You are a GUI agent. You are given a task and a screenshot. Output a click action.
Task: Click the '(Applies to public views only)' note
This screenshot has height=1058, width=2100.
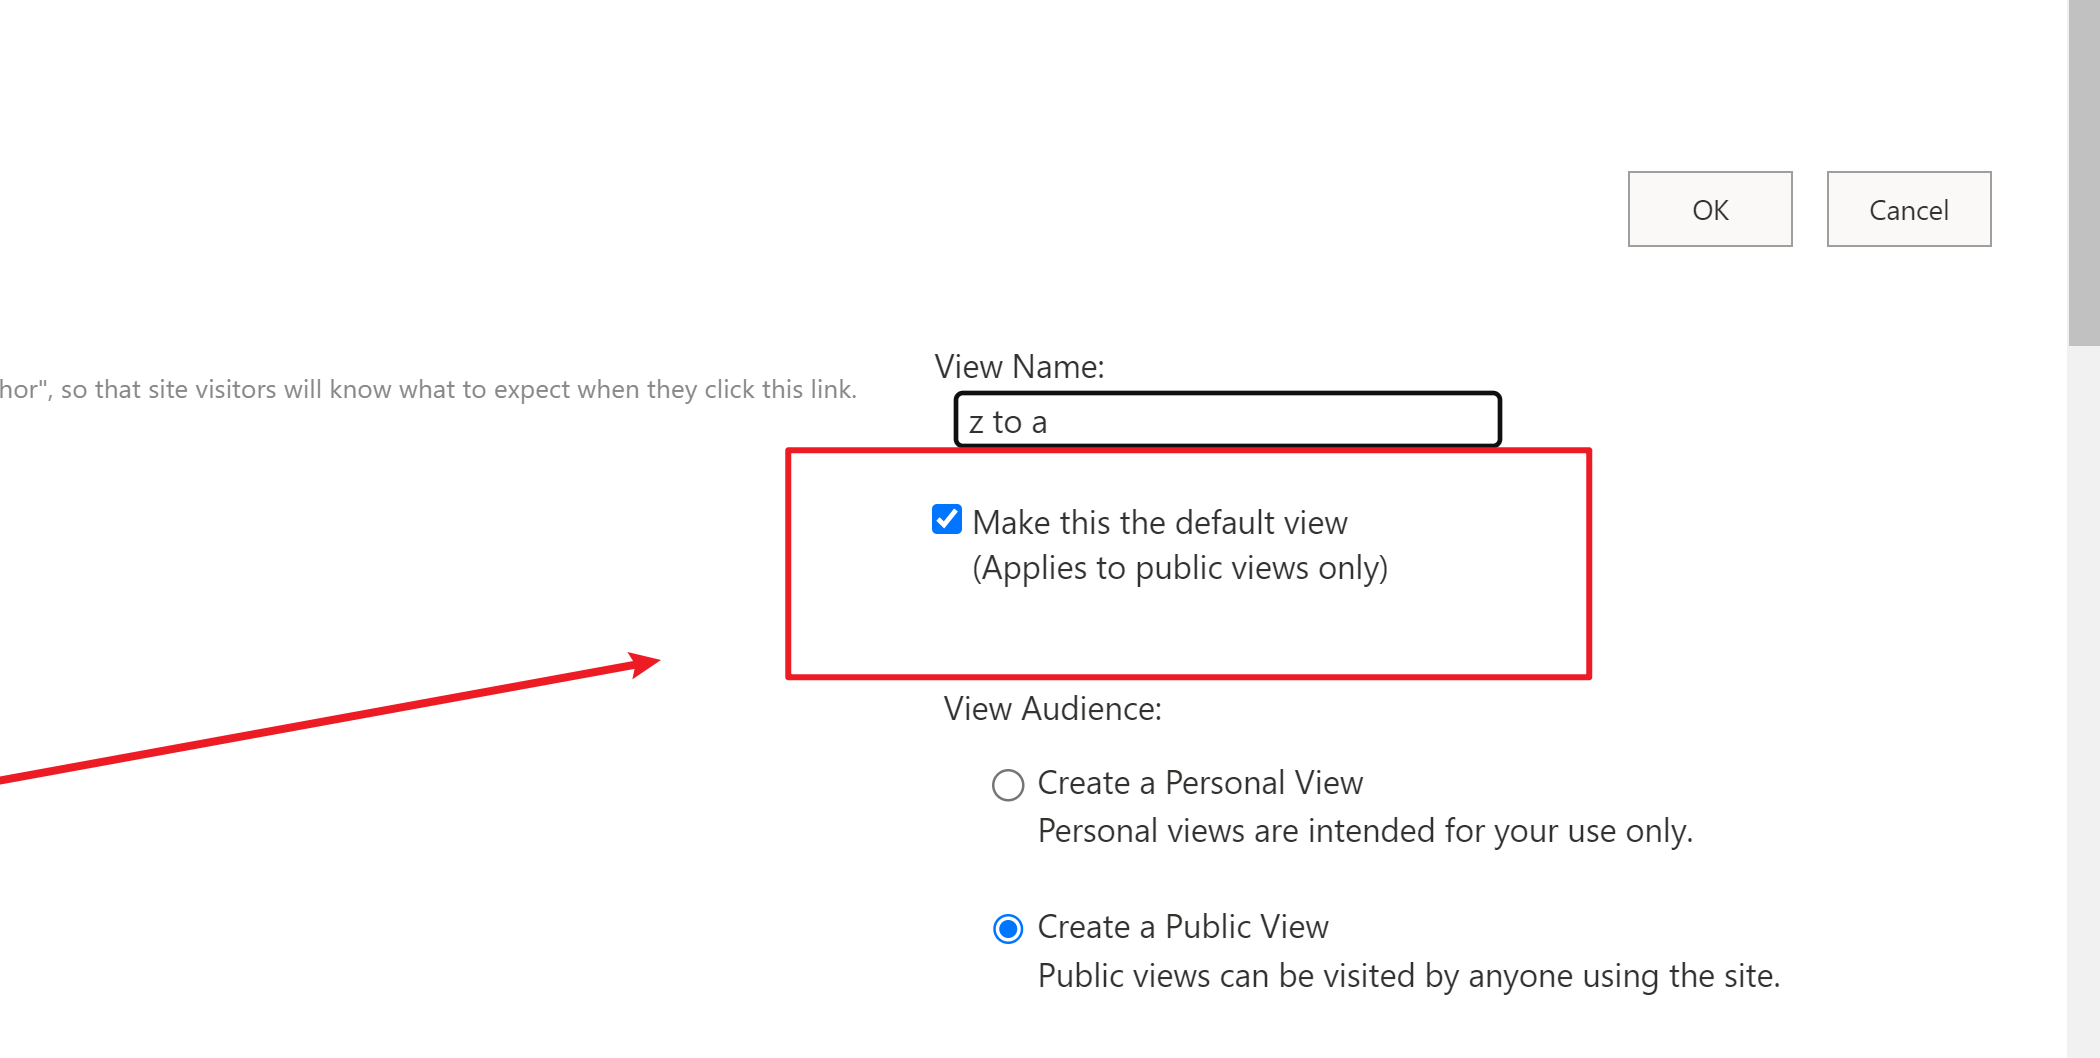[1180, 568]
